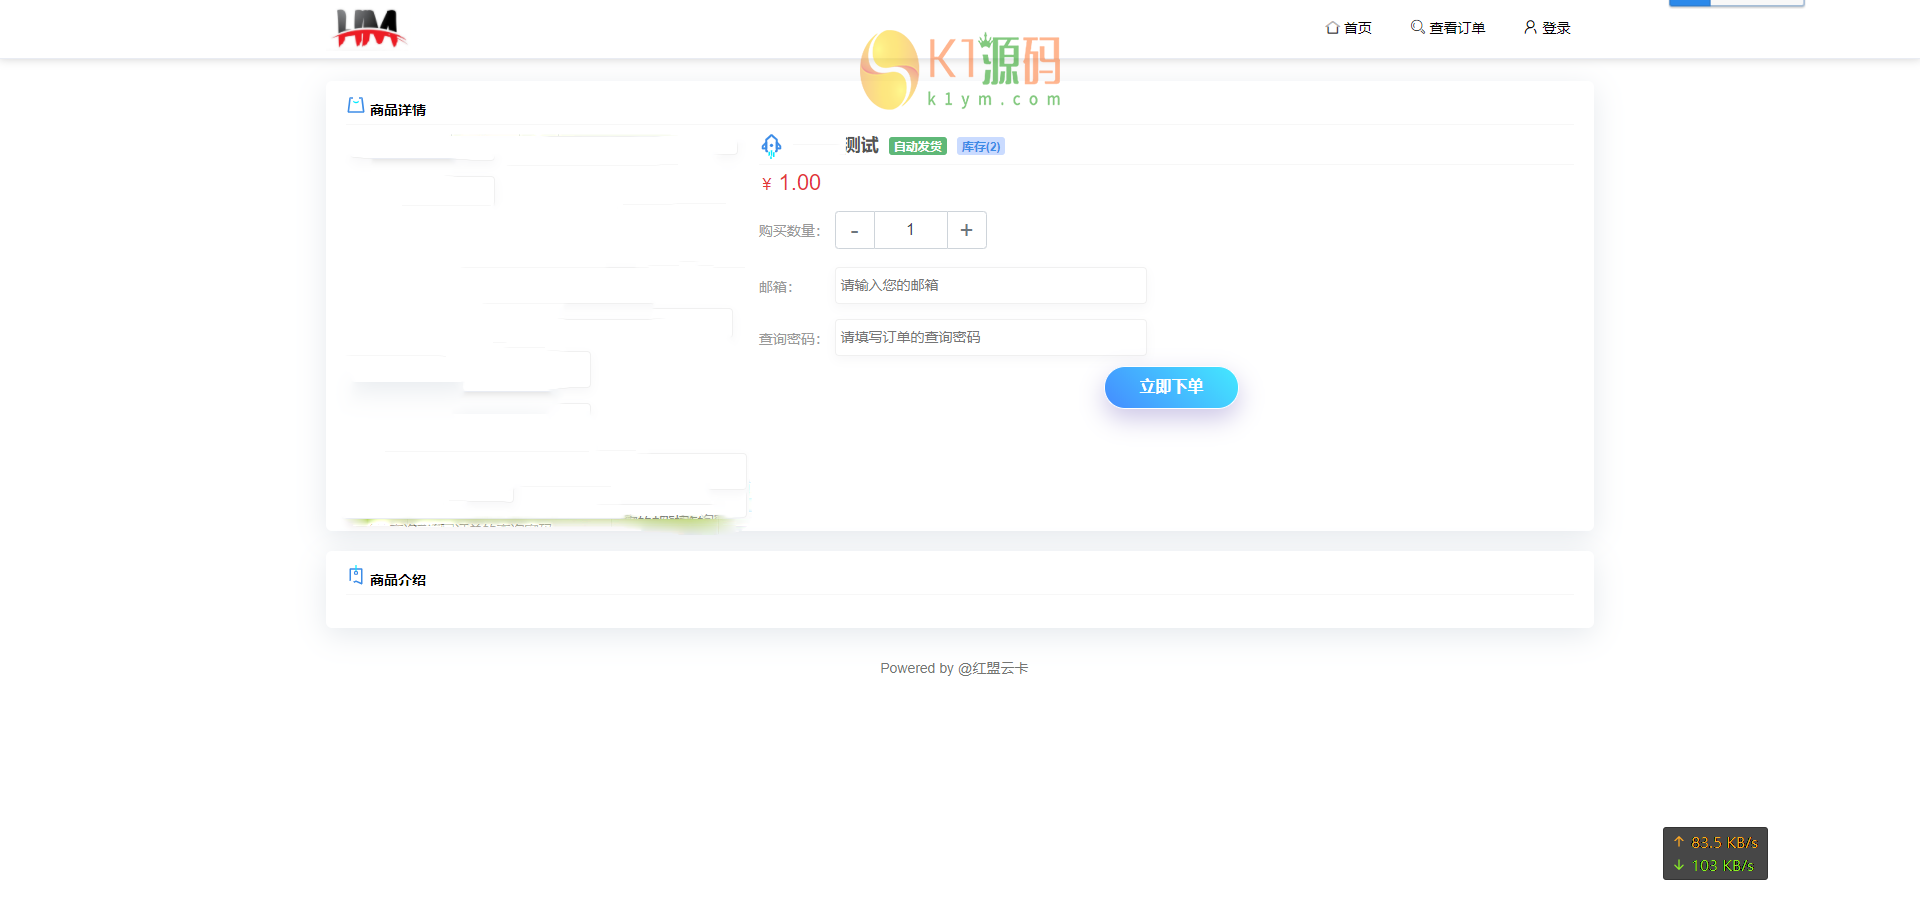1920x907 pixels.
Task: Click the Powered by @红盟云卡 footer text
Action: coord(954,668)
